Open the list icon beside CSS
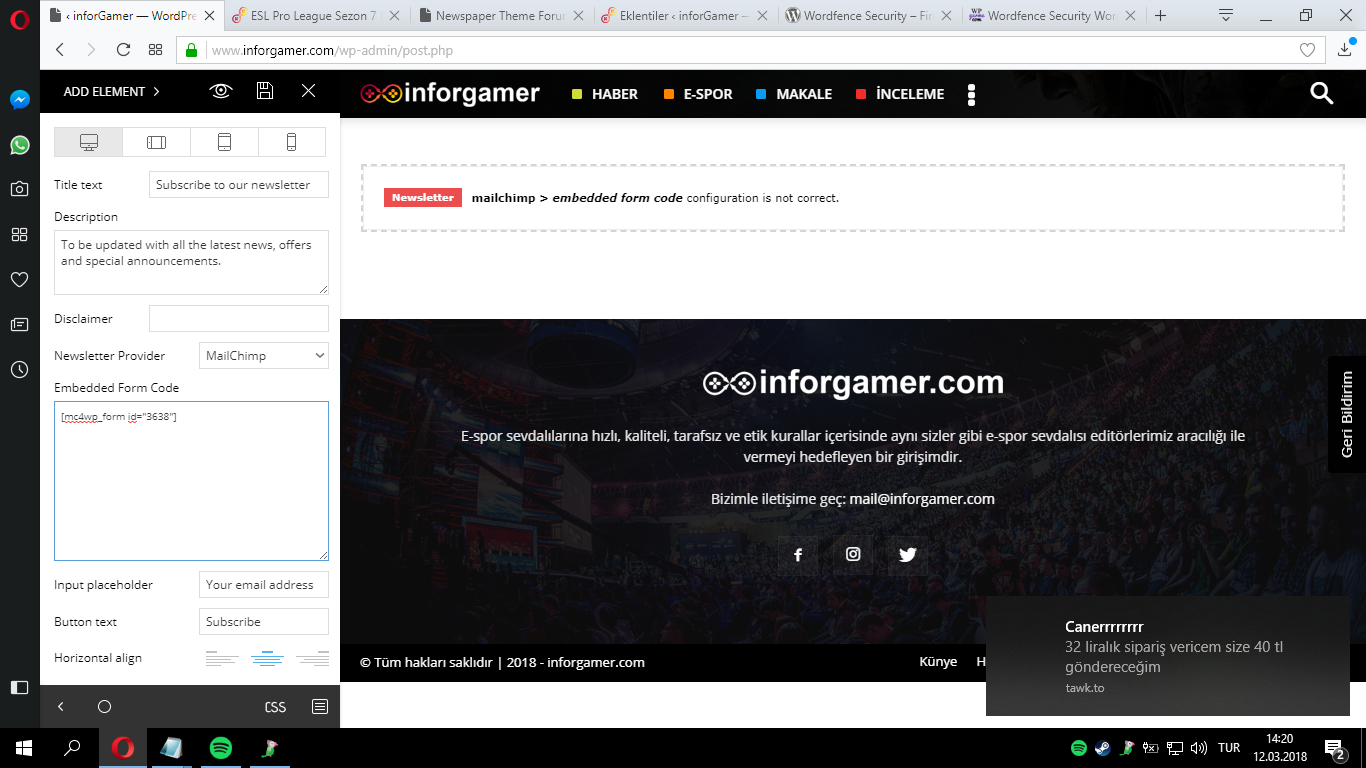 320,707
